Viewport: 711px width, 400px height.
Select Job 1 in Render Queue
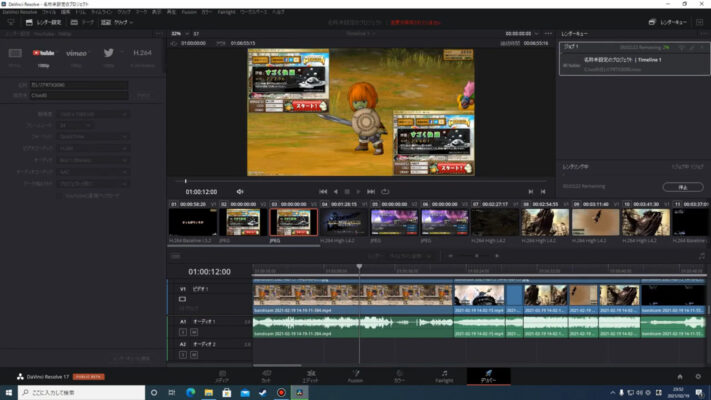(634, 59)
